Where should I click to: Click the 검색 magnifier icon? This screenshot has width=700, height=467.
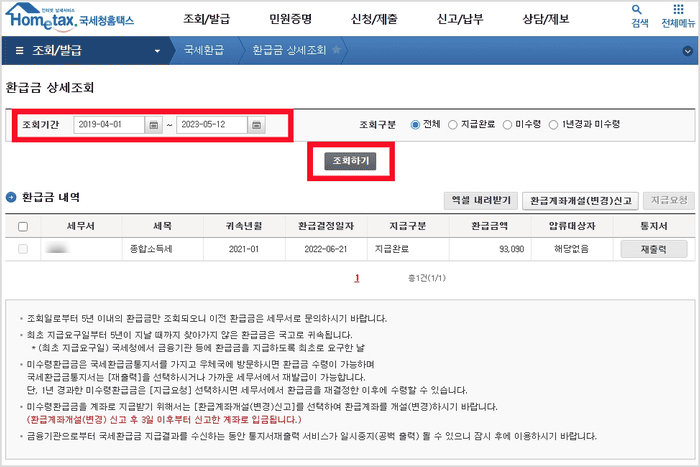pos(637,9)
